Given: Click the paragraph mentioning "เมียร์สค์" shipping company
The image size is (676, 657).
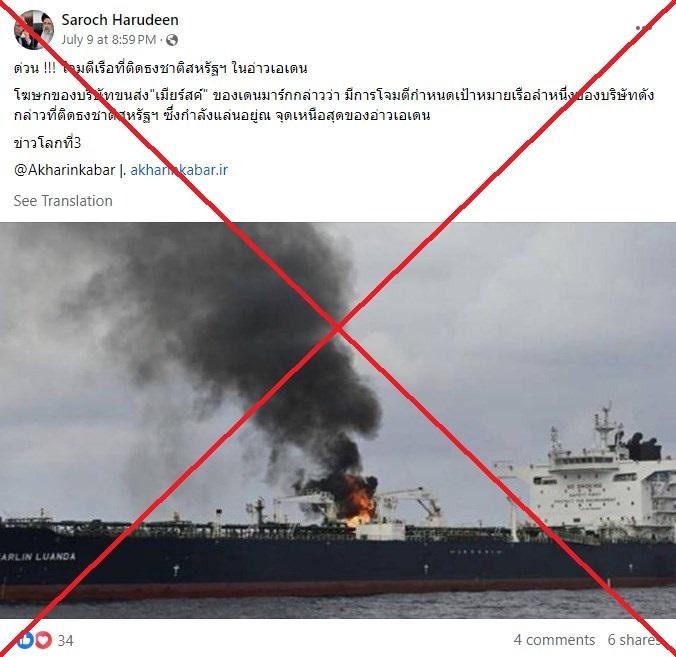Looking at the screenshot, I should [334, 105].
